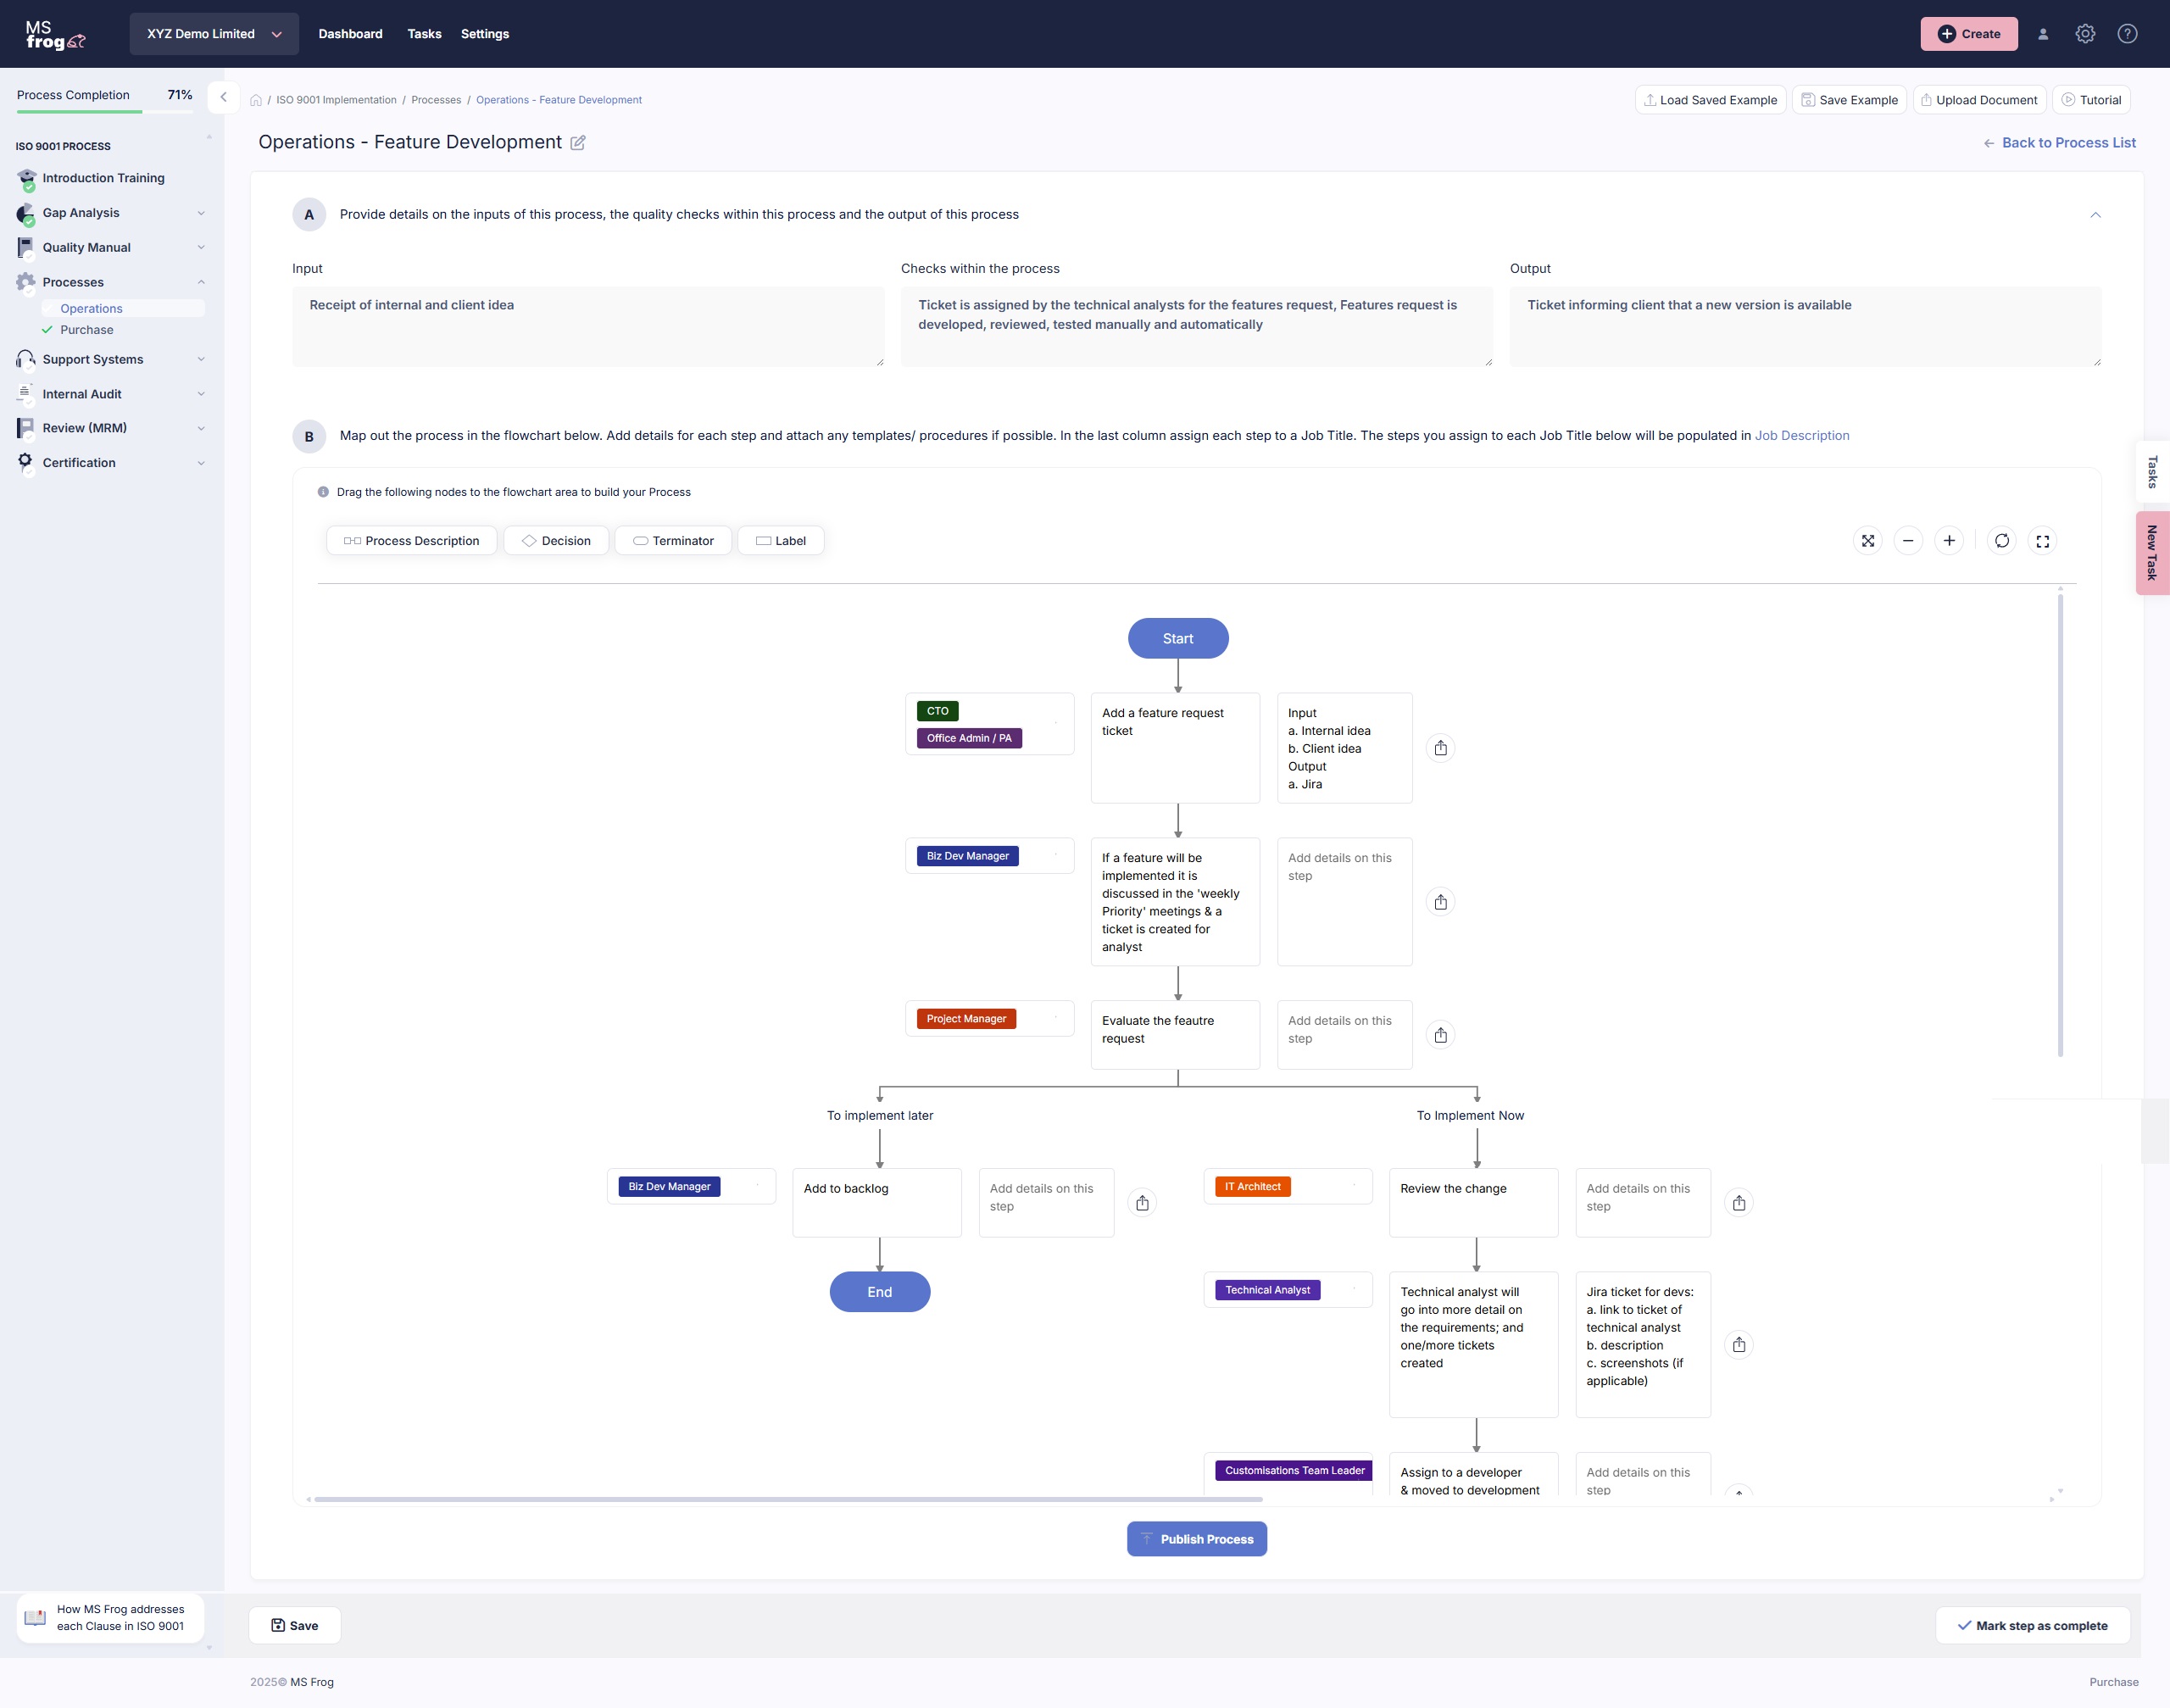Image resolution: width=2170 pixels, height=1708 pixels.
Task: Select Purchase under Processes
Action: point(87,330)
